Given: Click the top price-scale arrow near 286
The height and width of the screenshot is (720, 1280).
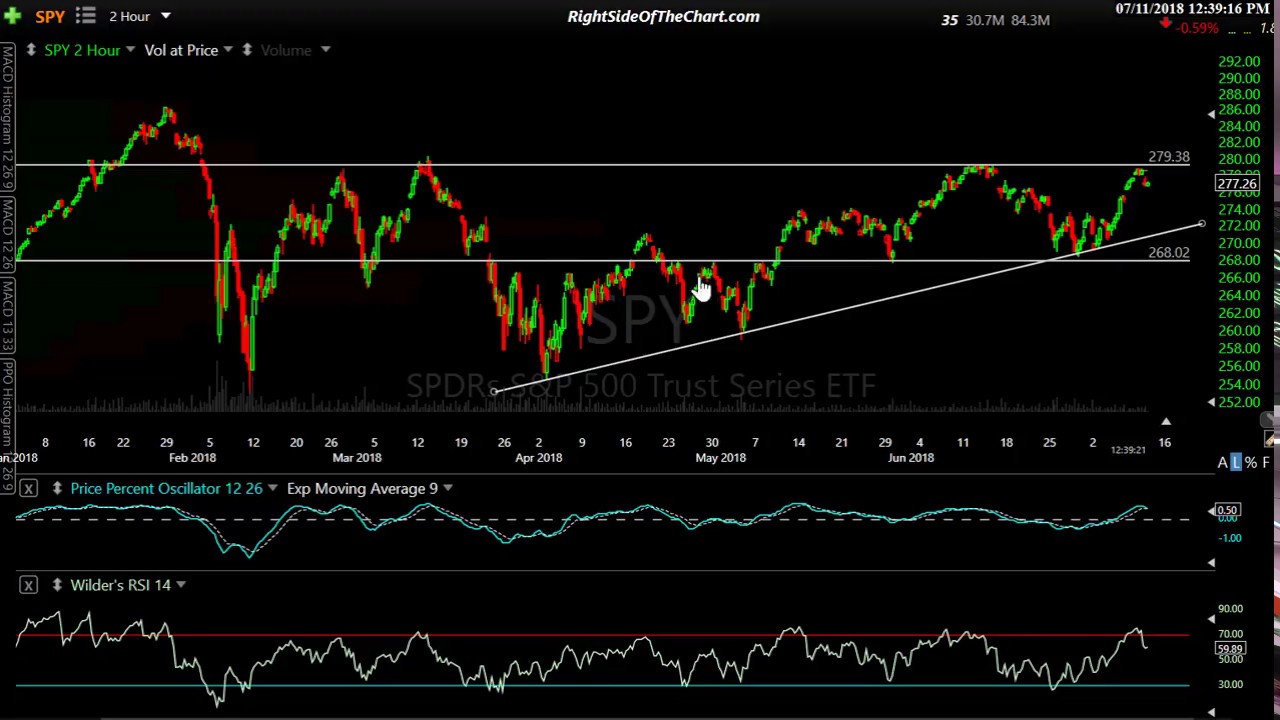Looking at the screenshot, I should (1211, 114).
